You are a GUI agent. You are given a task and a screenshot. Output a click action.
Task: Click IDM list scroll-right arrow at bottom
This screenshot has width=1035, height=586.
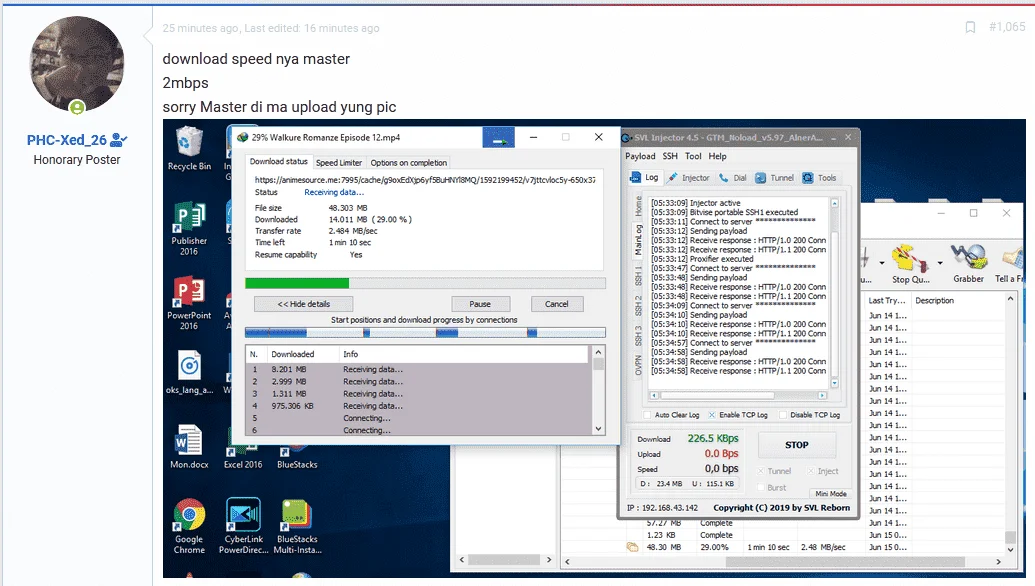(998, 562)
